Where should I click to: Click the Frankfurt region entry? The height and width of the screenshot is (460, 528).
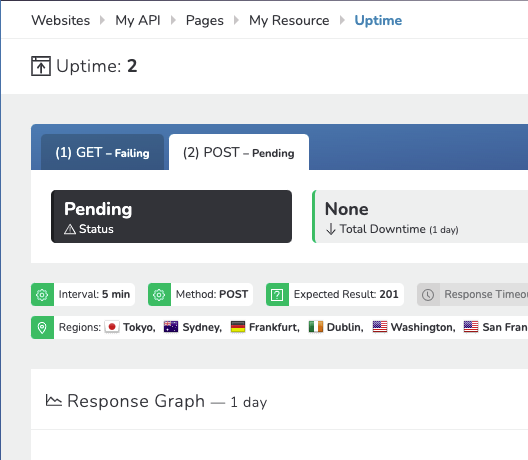tap(265, 327)
